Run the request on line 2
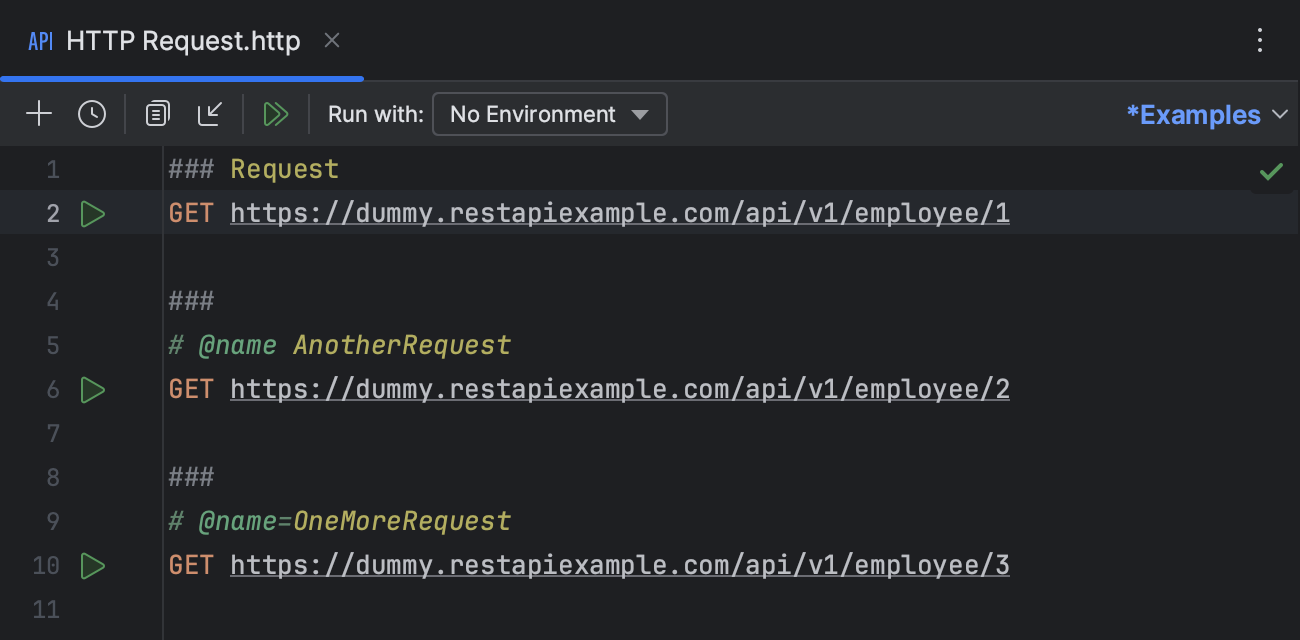 click(92, 213)
